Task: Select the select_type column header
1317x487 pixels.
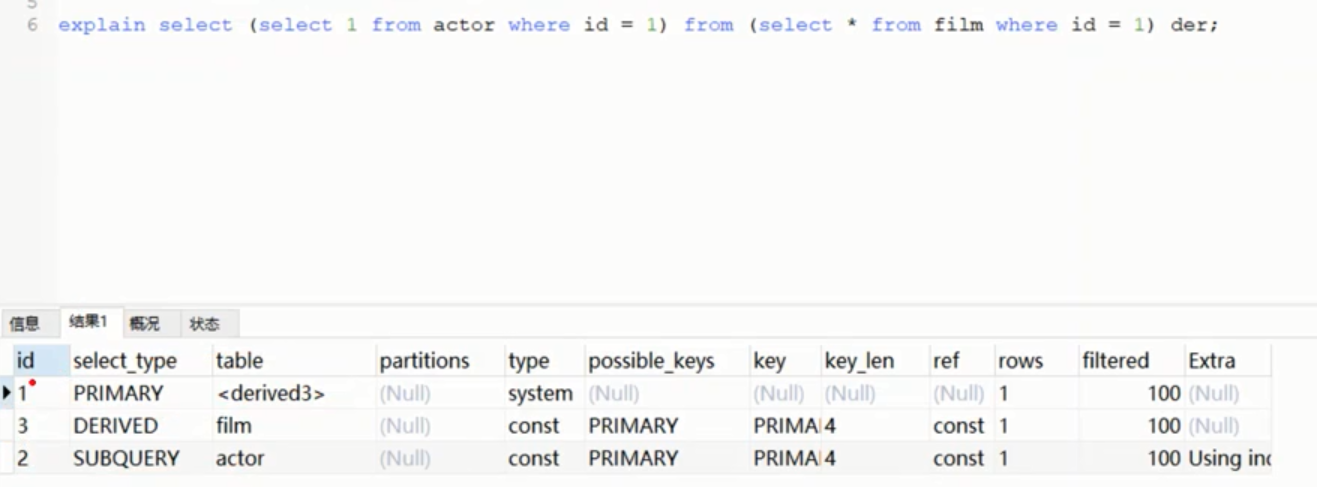Action: pyautogui.click(x=124, y=361)
